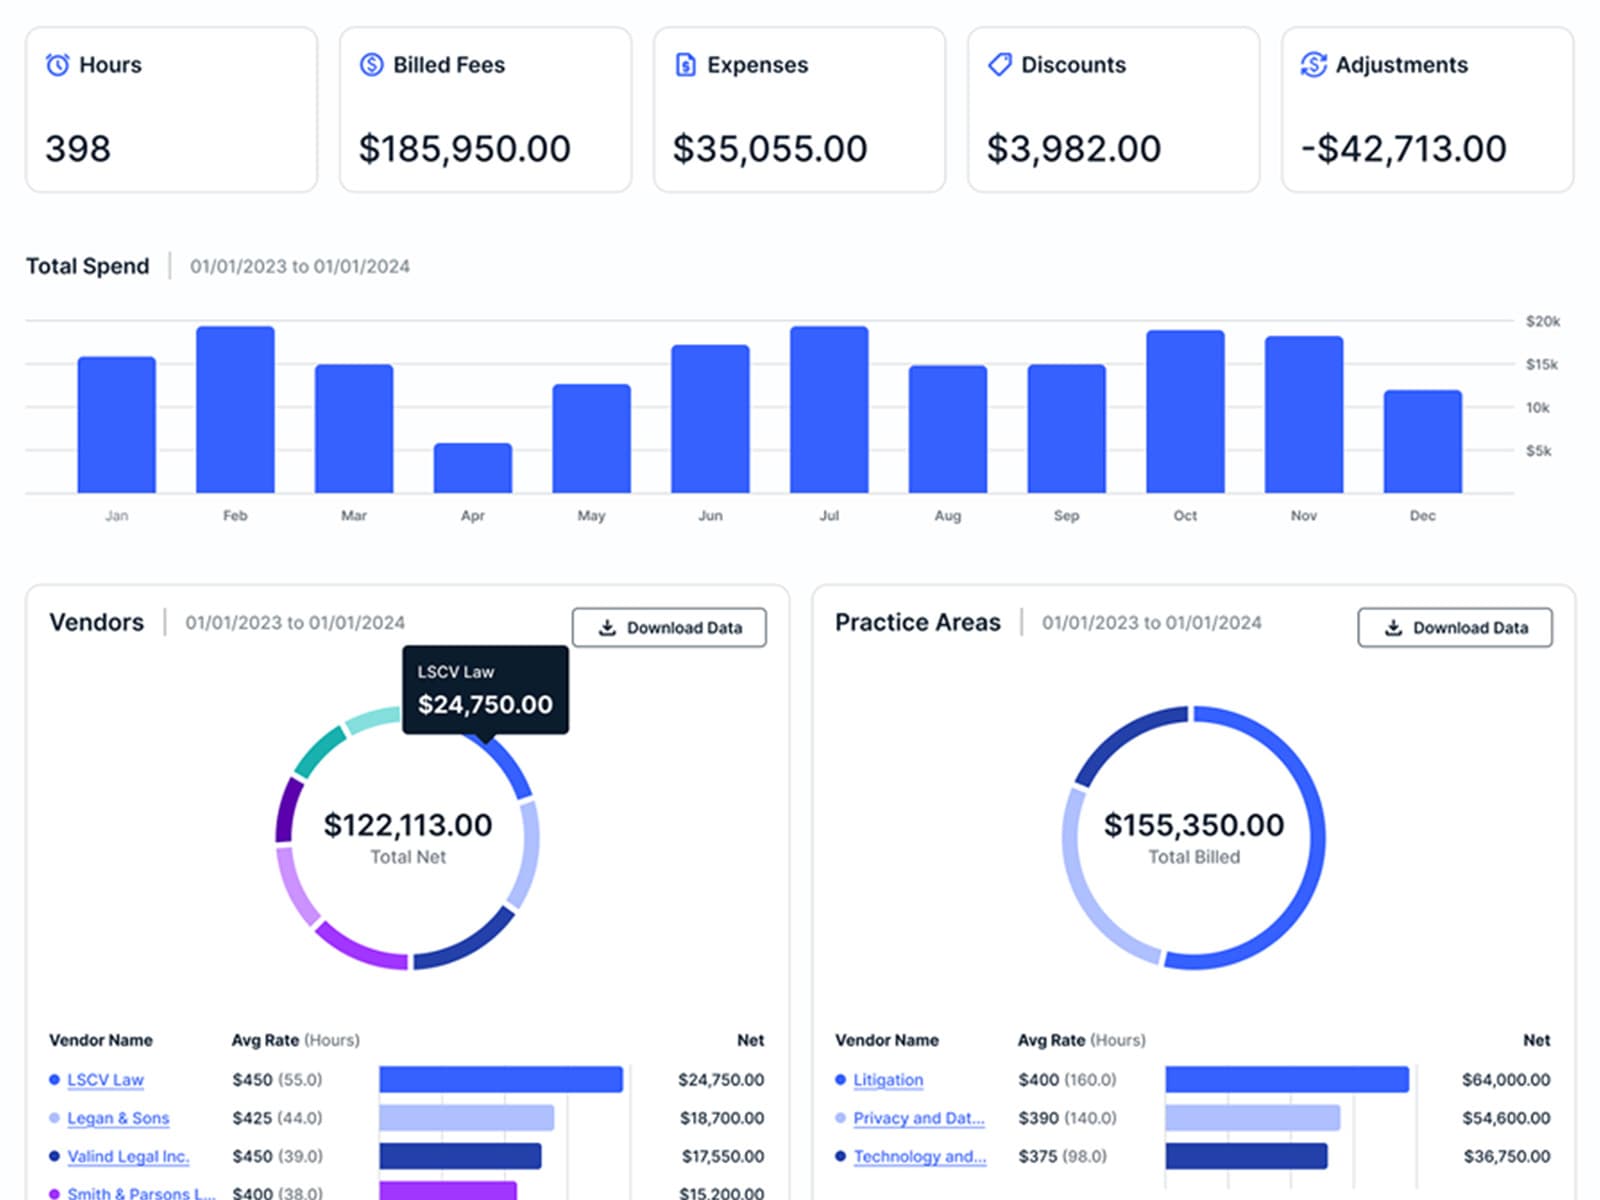Click the LSCV Law net amount $24,750.00
This screenshot has height=1200, width=1600.
pyautogui.click(x=721, y=1080)
